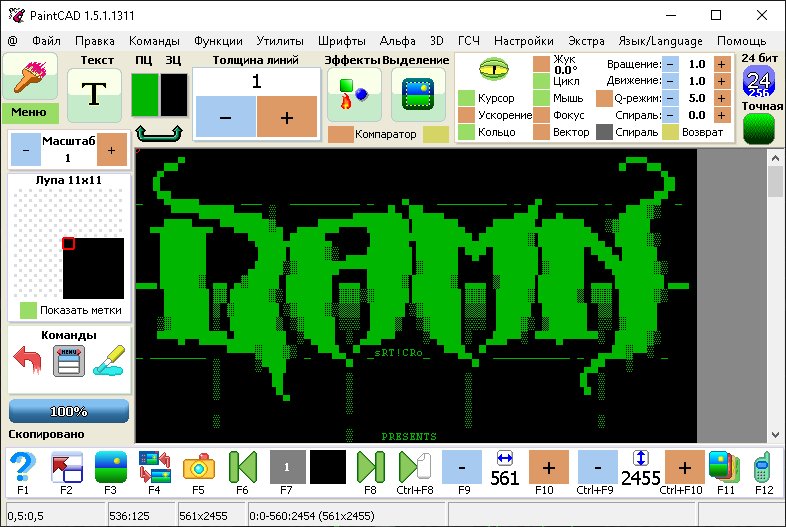Select the highlighter marker command icon

pos(108,360)
